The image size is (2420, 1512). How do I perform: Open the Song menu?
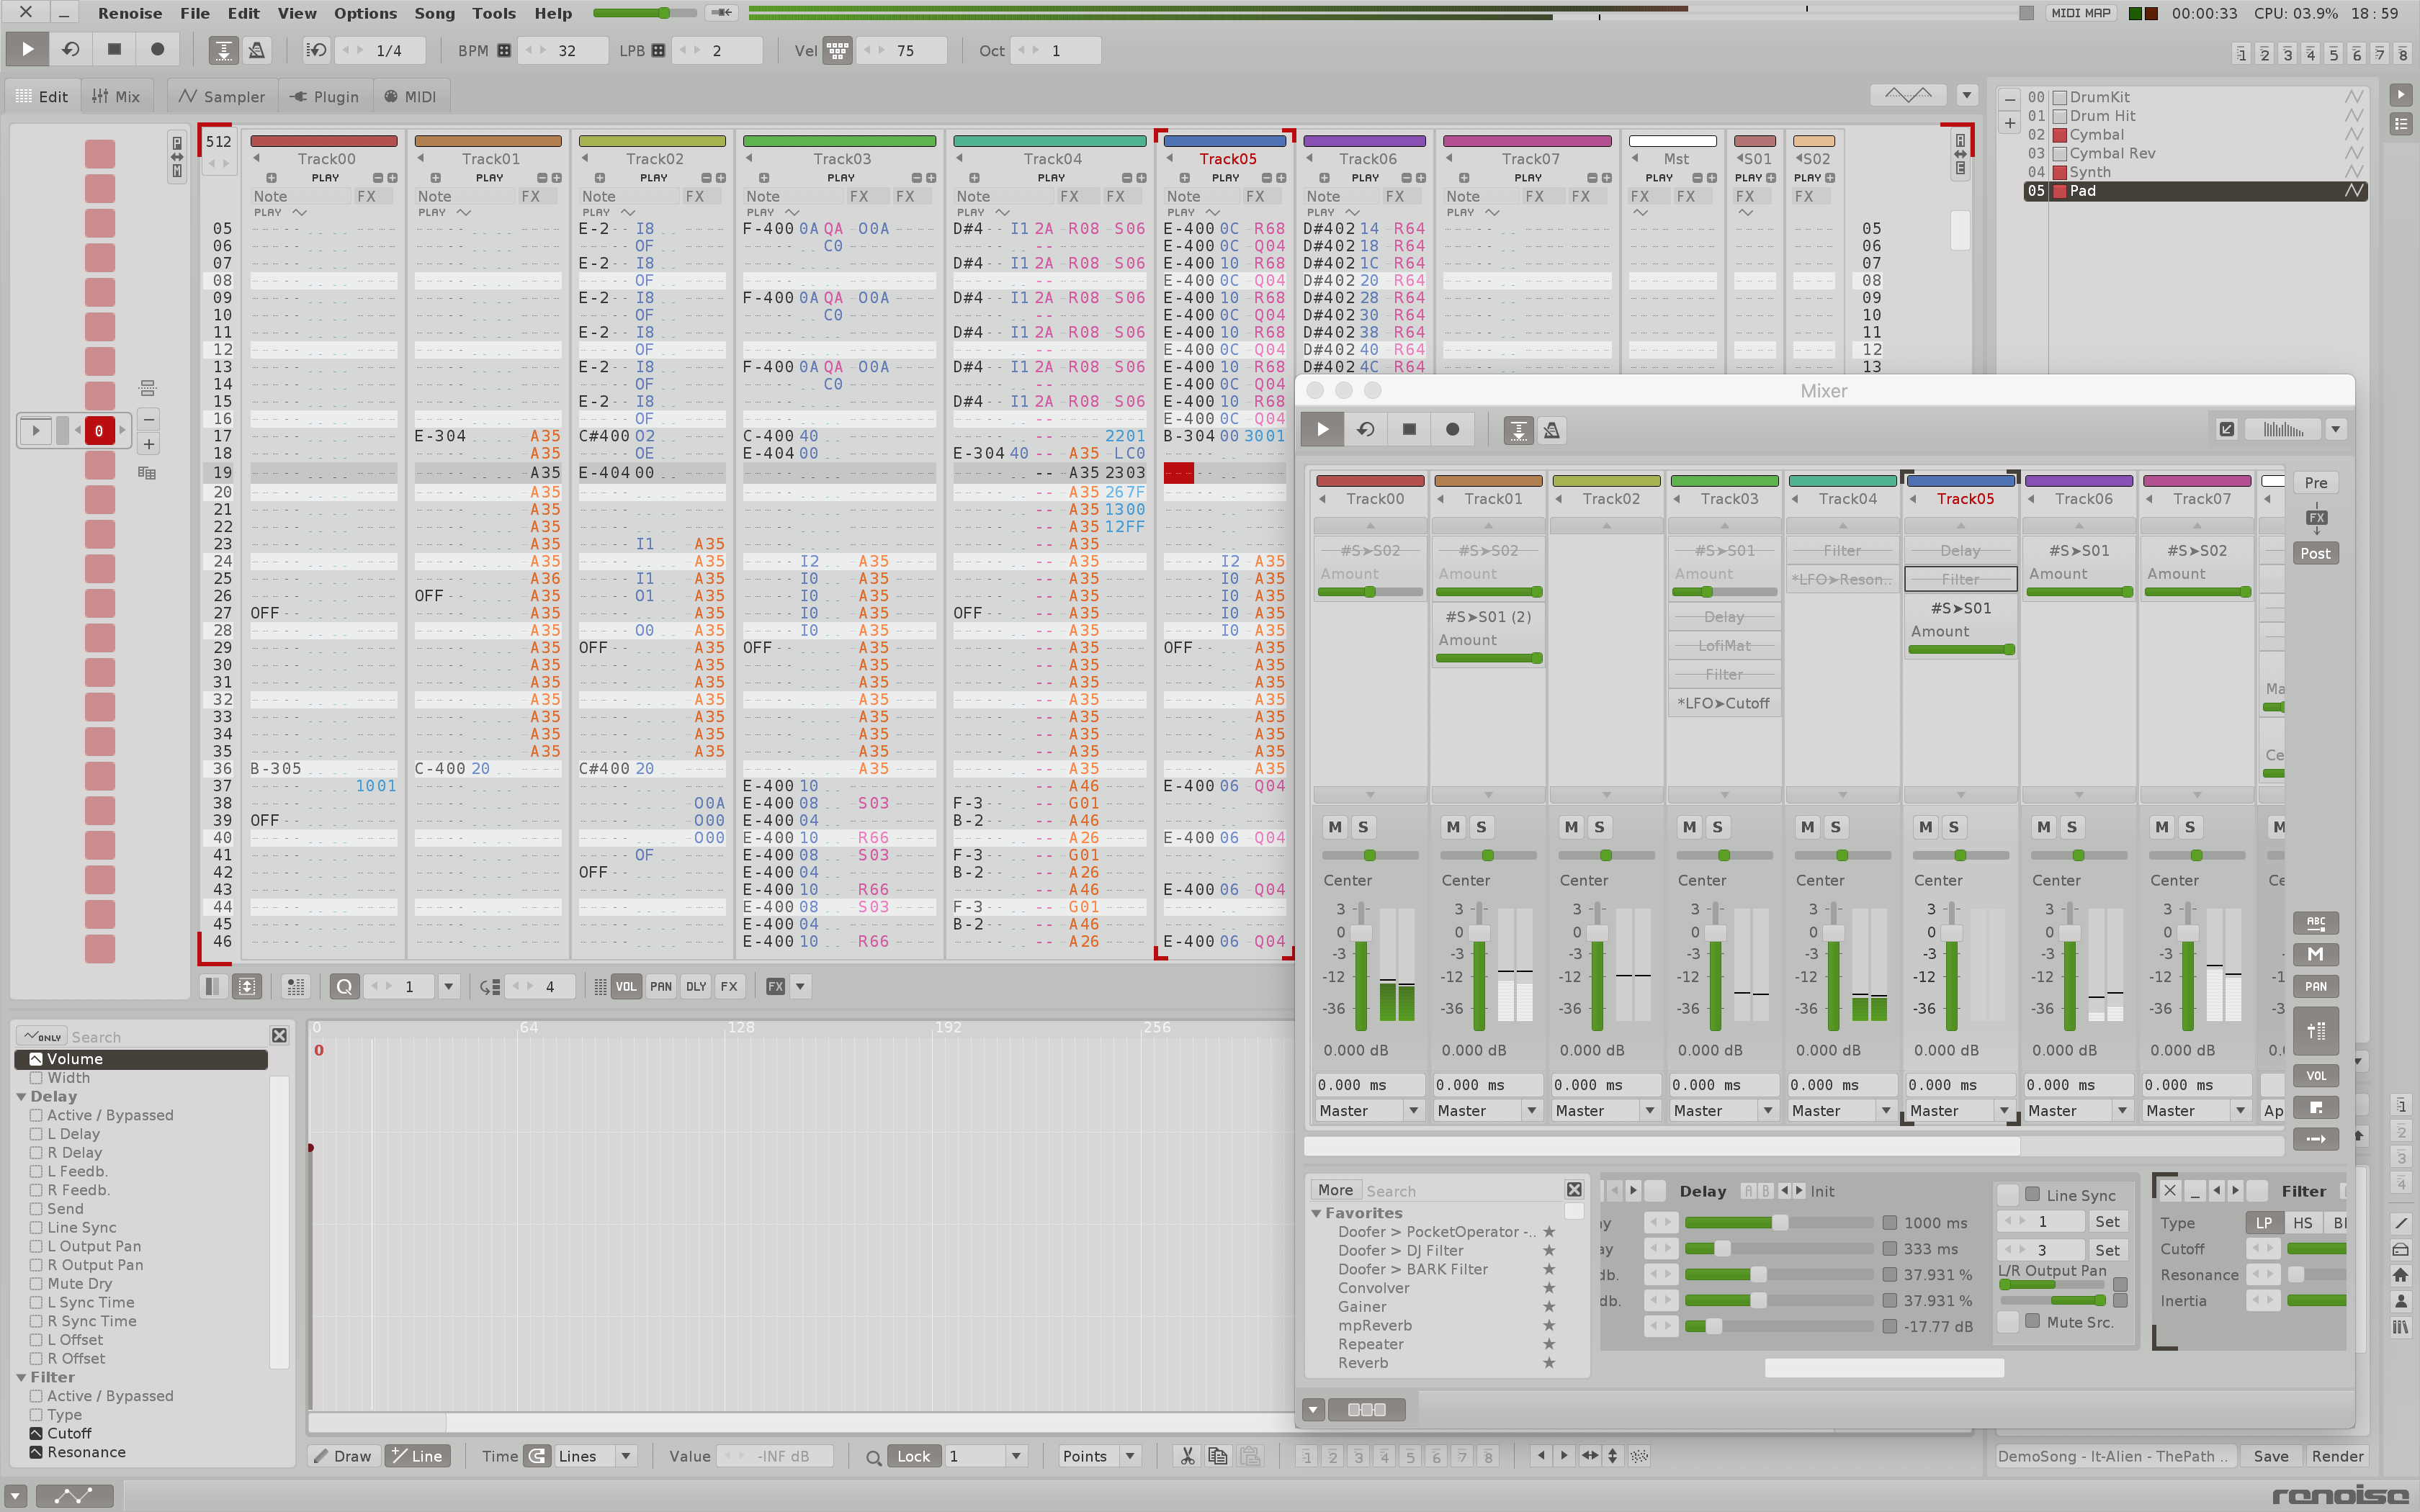[434, 13]
